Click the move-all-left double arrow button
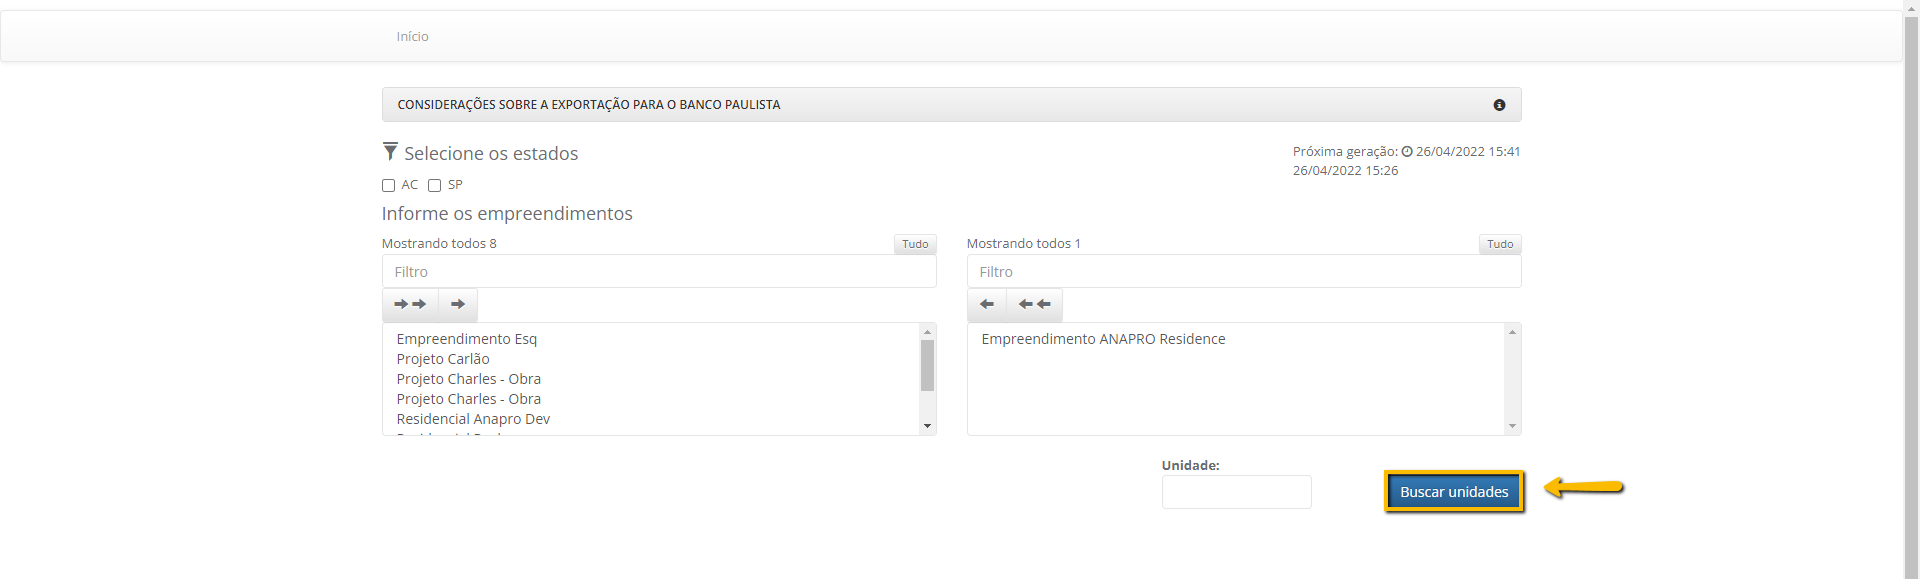The height and width of the screenshot is (579, 1920). point(1034,304)
